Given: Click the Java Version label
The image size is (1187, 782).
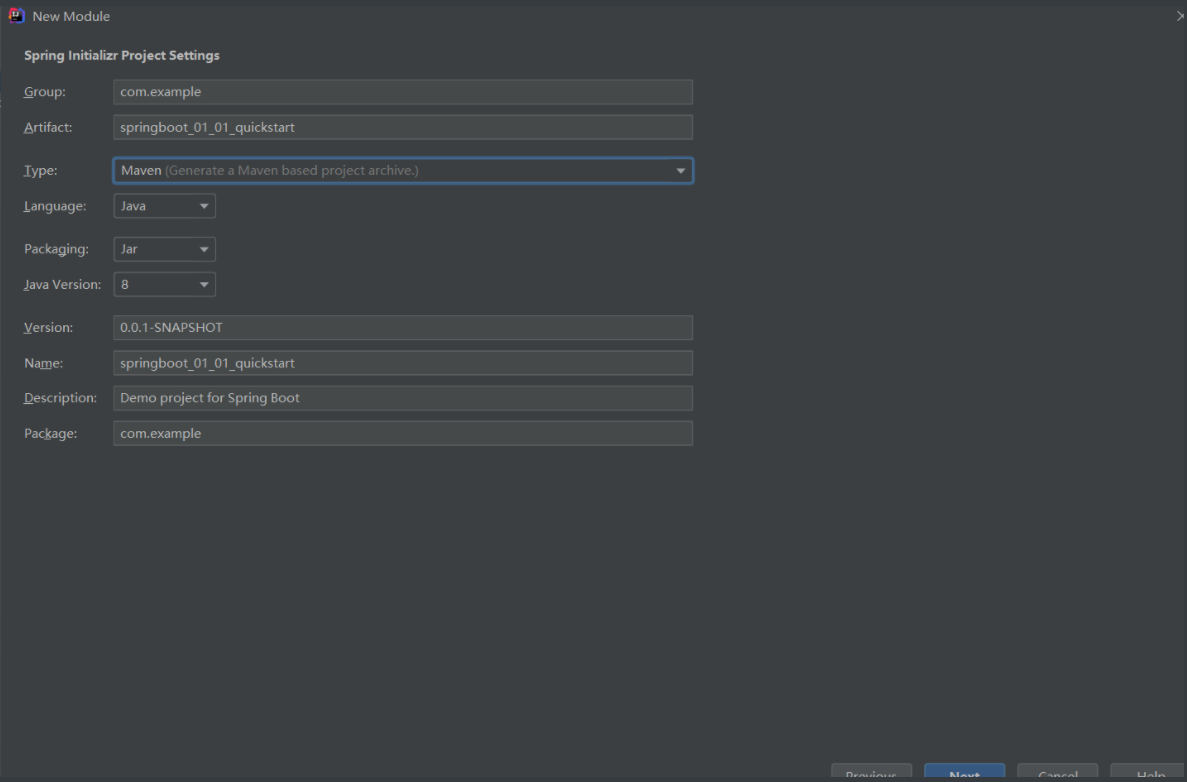Looking at the screenshot, I should [x=62, y=285].
